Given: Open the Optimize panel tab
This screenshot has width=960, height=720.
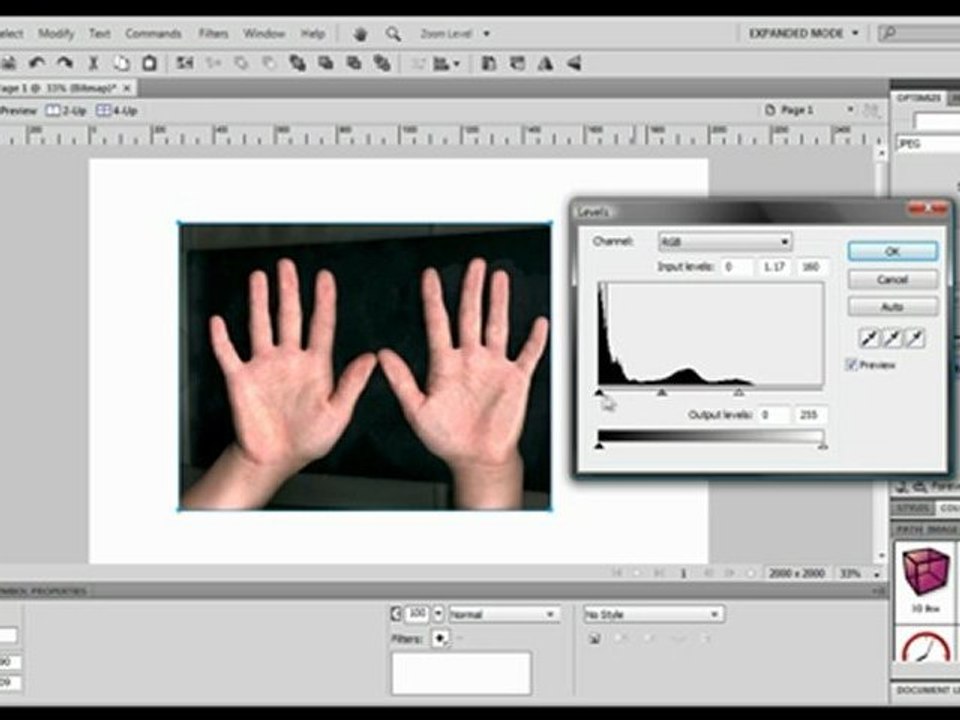Looking at the screenshot, I should (x=919, y=98).
